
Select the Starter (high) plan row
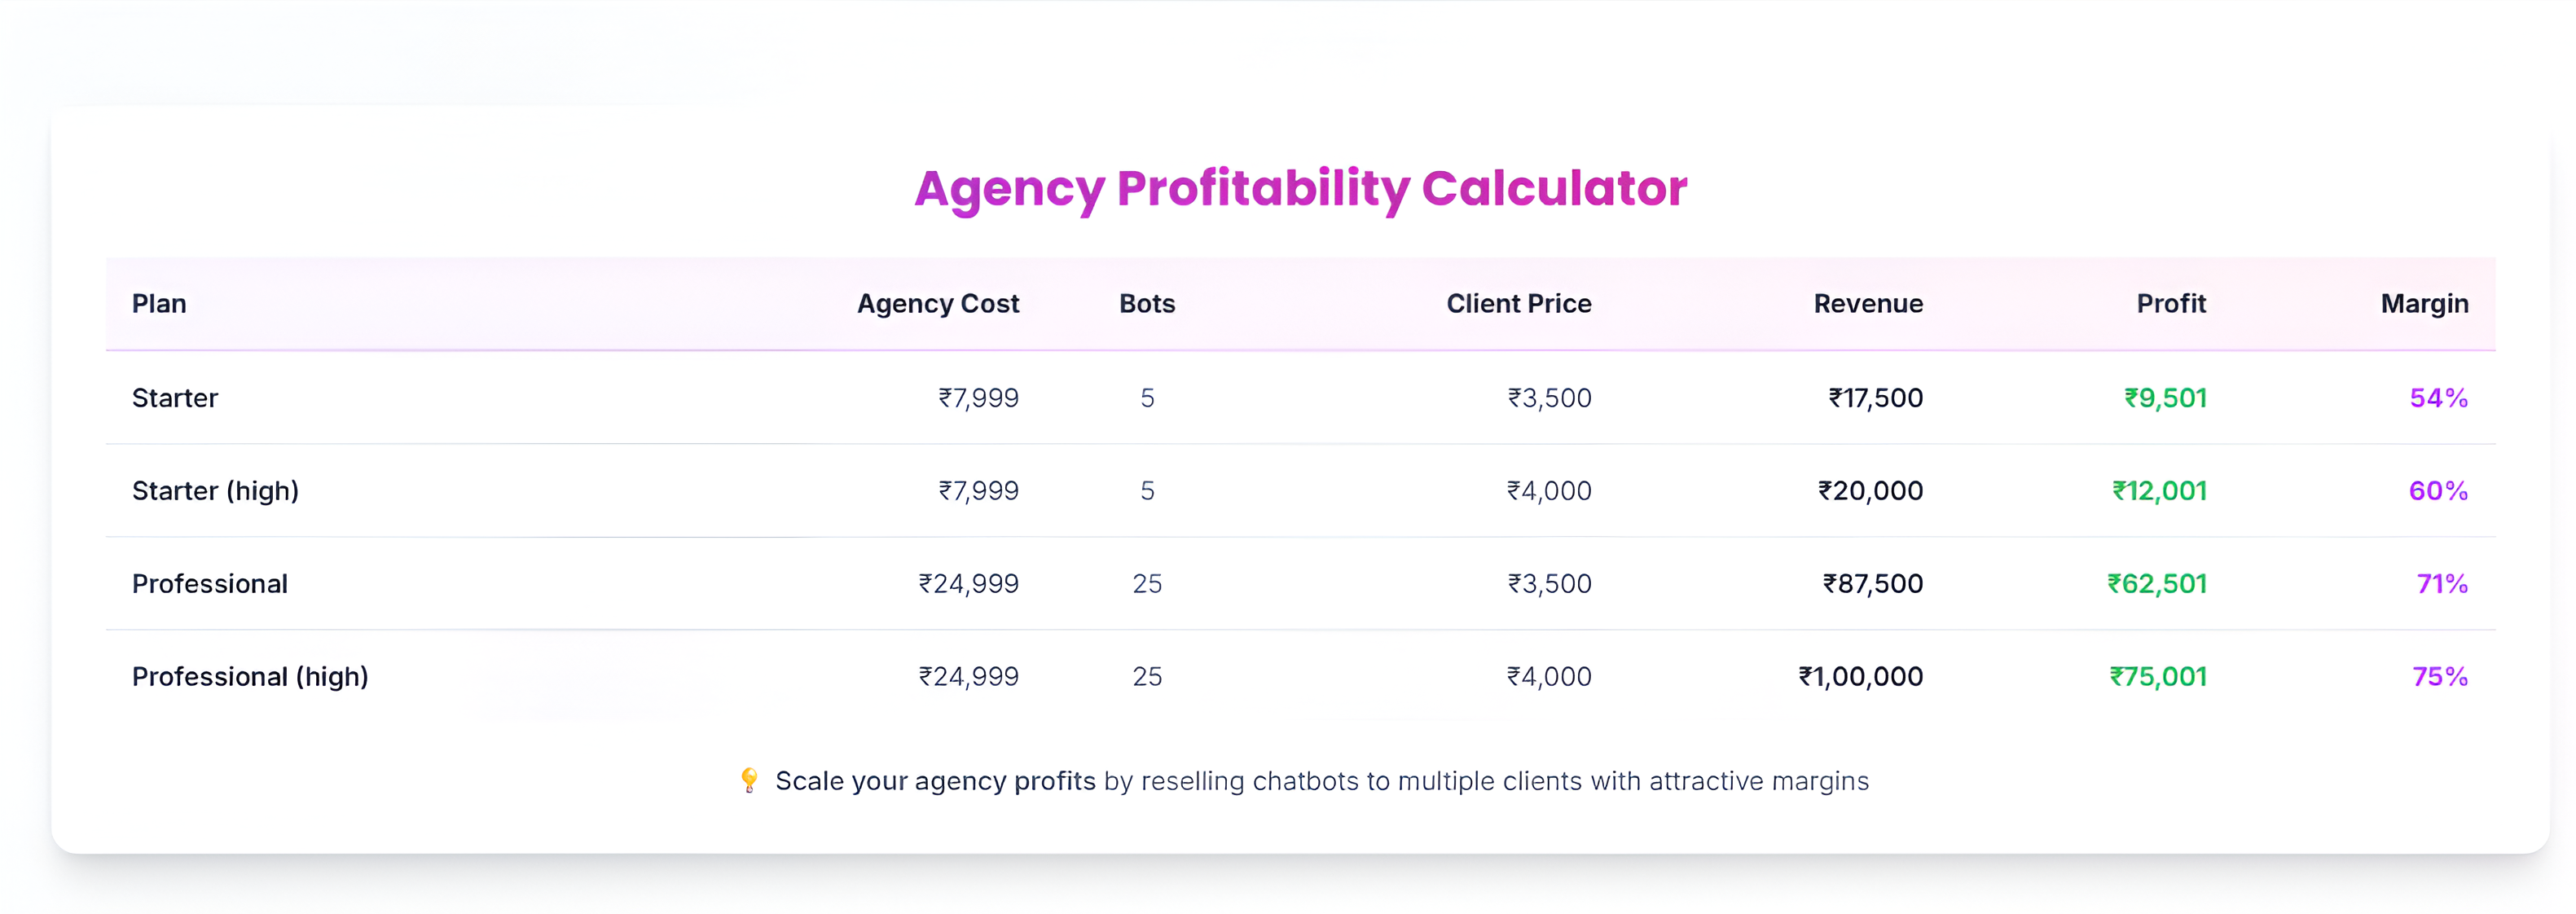pos(1300,491)
